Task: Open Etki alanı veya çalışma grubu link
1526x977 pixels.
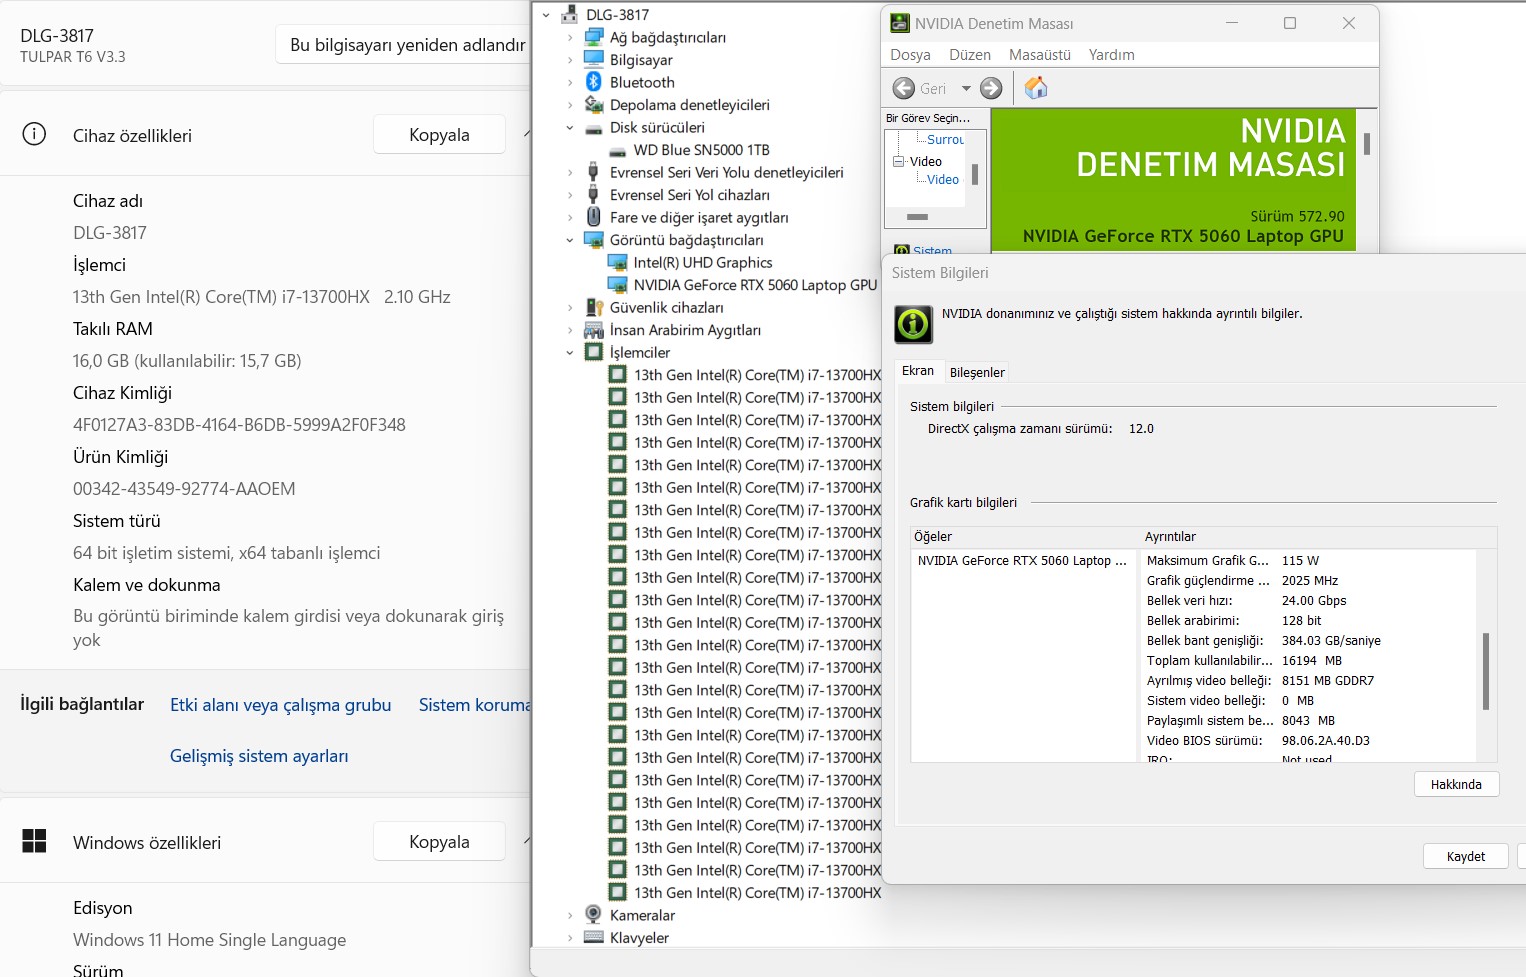Action: pos(280,705)
